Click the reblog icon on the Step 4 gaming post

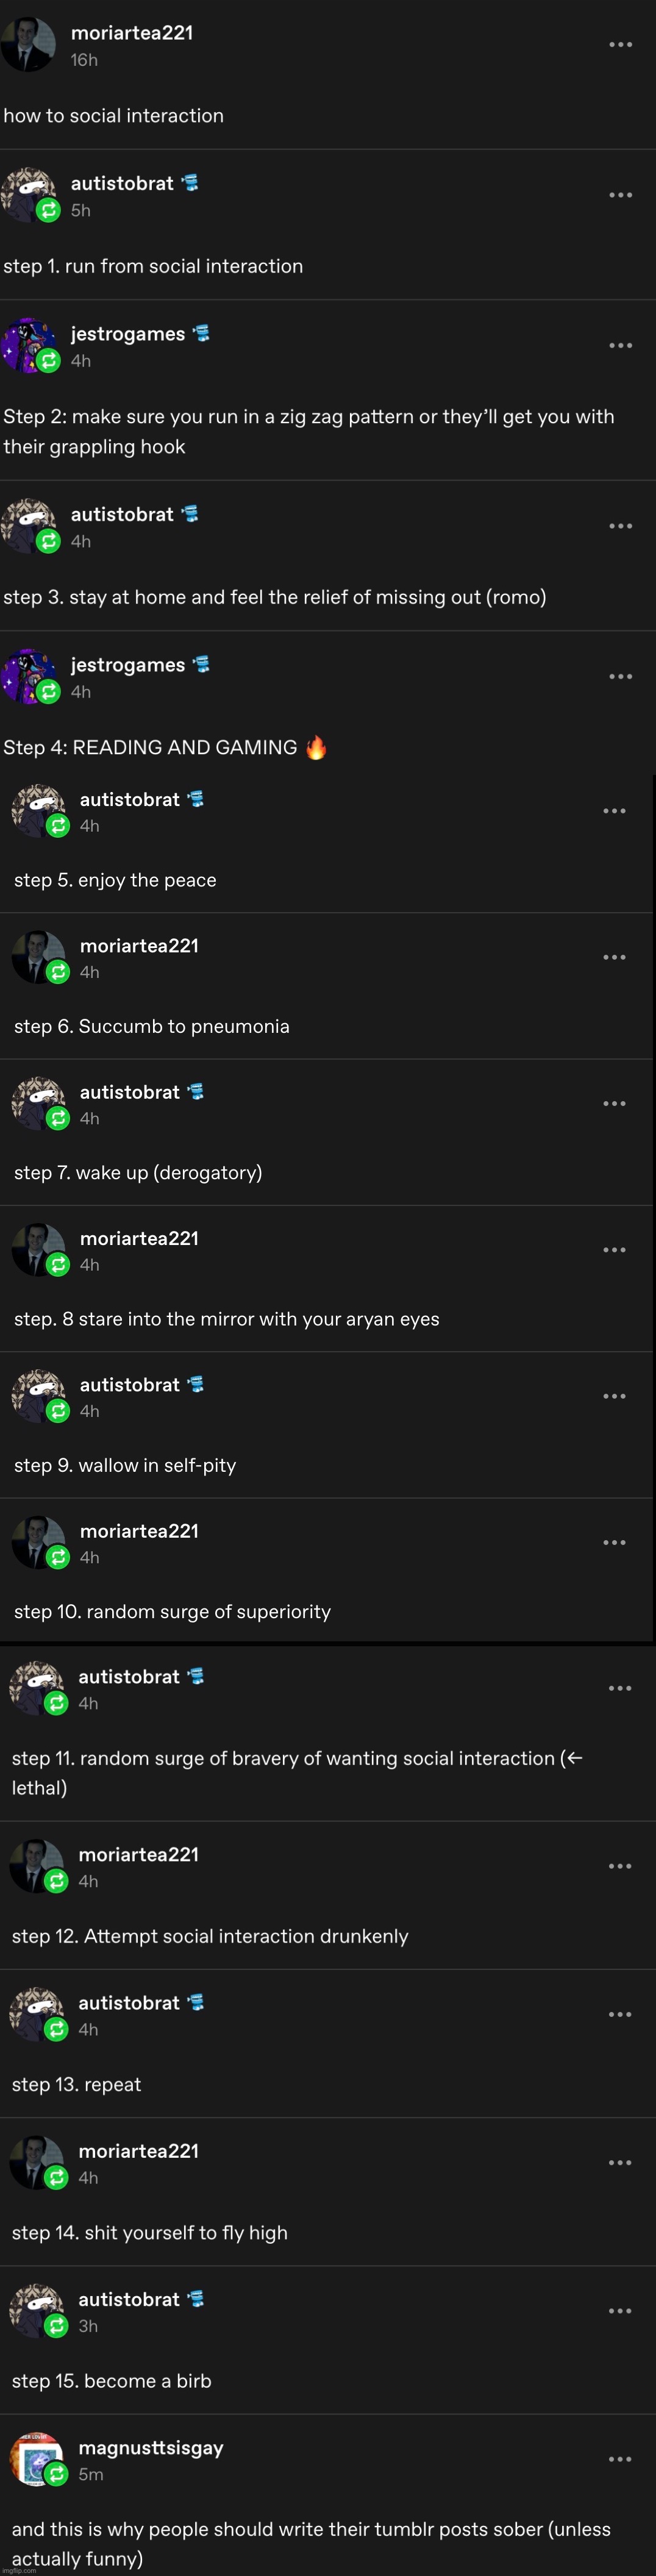(48, 692)
